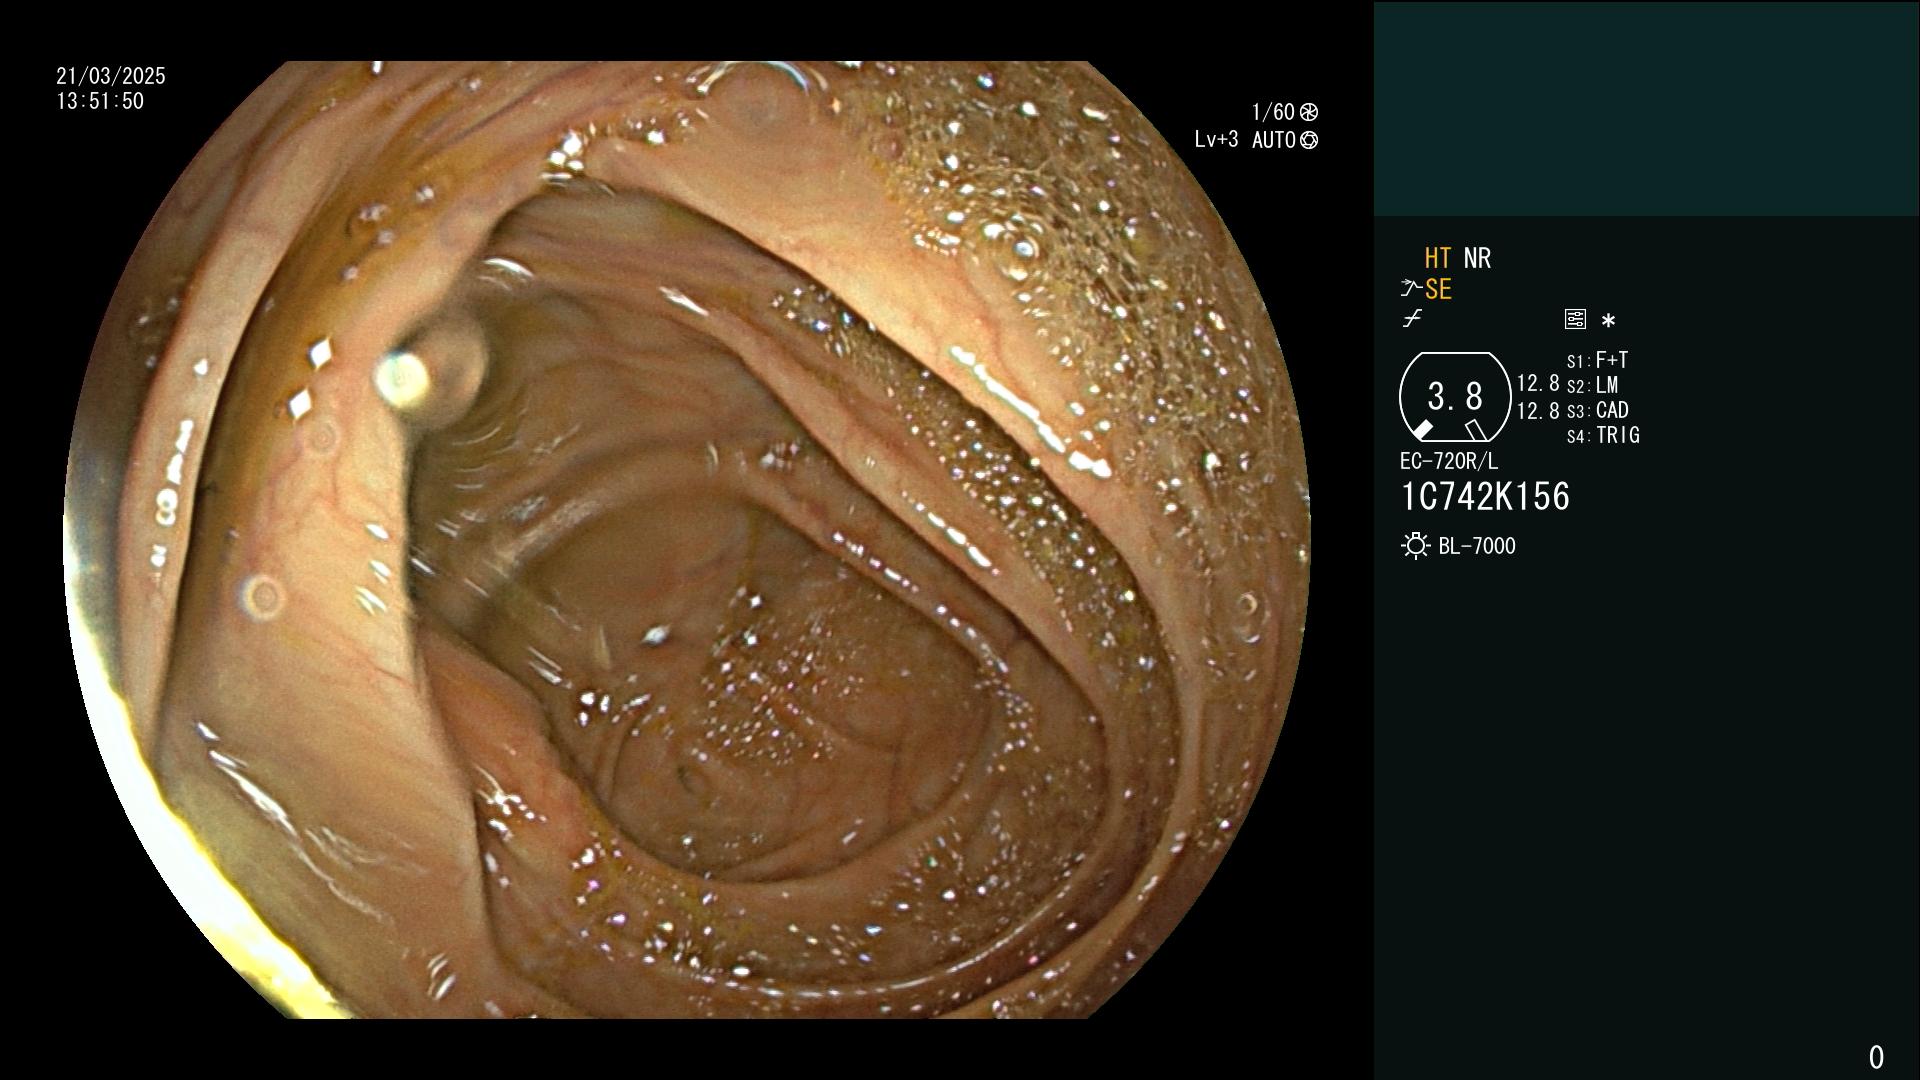Click the 1/60 shutter speed value

pos(1273,112)
